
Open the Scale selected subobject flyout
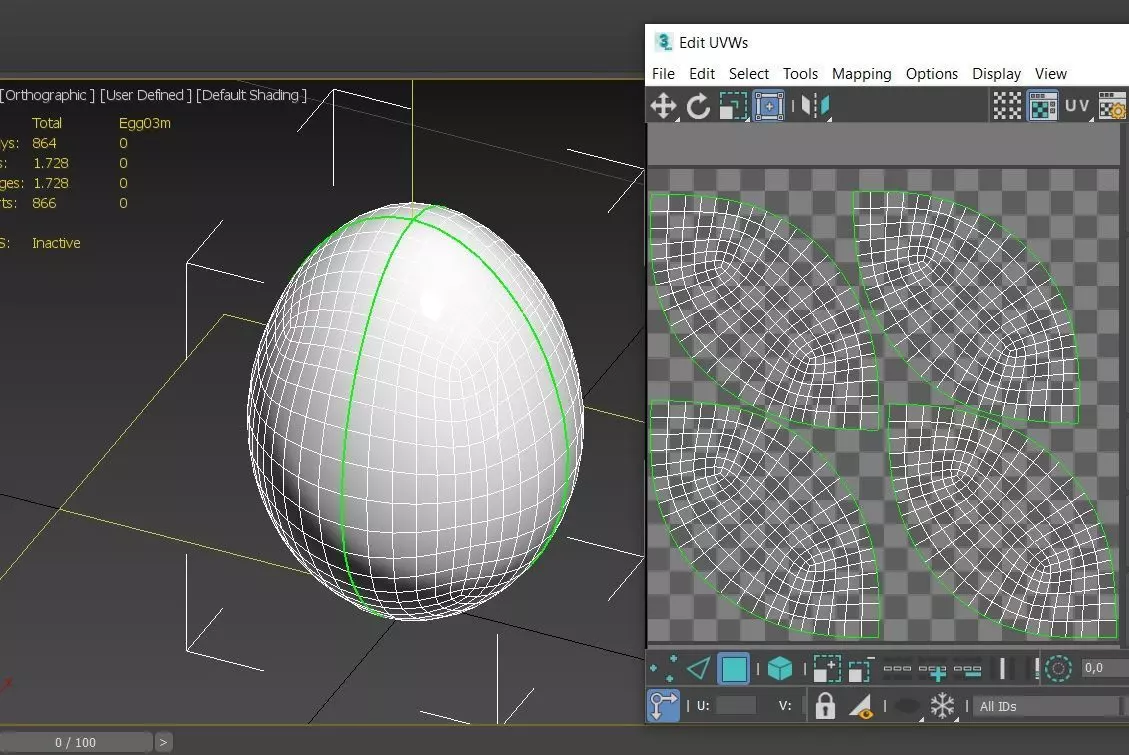[x=733, y=107]
